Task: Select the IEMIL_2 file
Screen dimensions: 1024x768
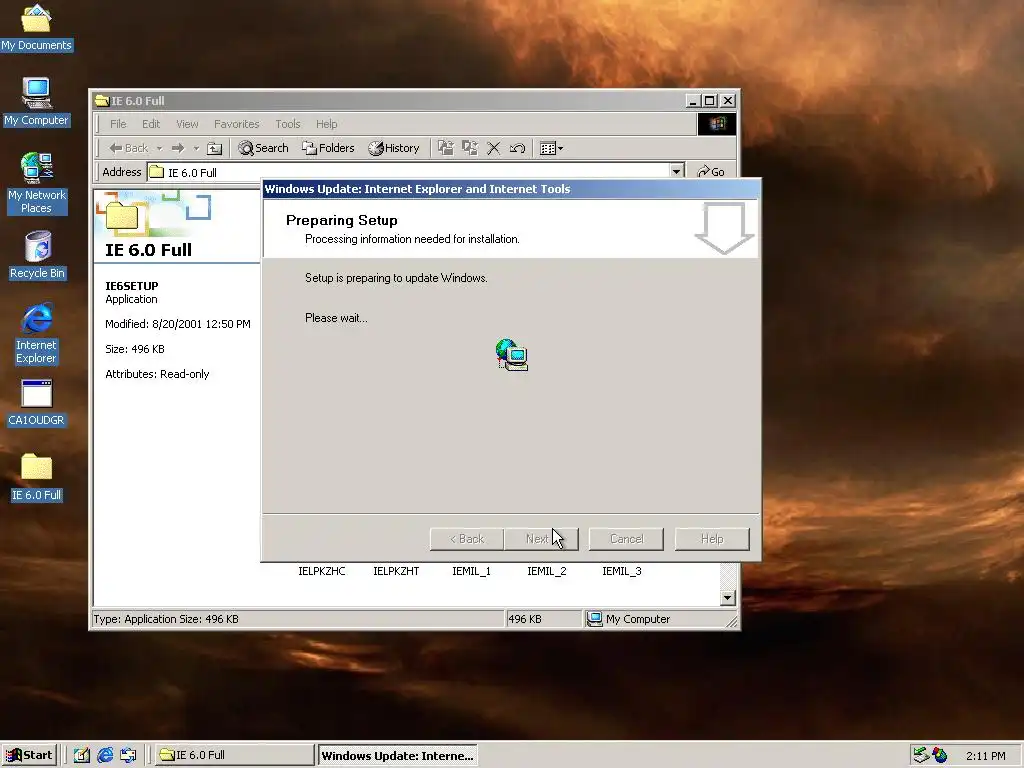Action: pos(547,571)
